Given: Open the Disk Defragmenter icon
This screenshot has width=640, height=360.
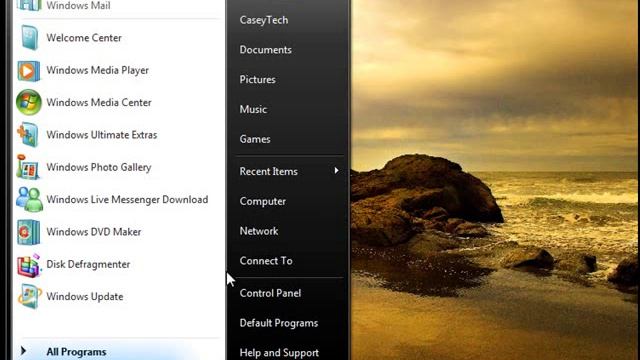Looking at the screenshot, I should click(x=29, y=265).
